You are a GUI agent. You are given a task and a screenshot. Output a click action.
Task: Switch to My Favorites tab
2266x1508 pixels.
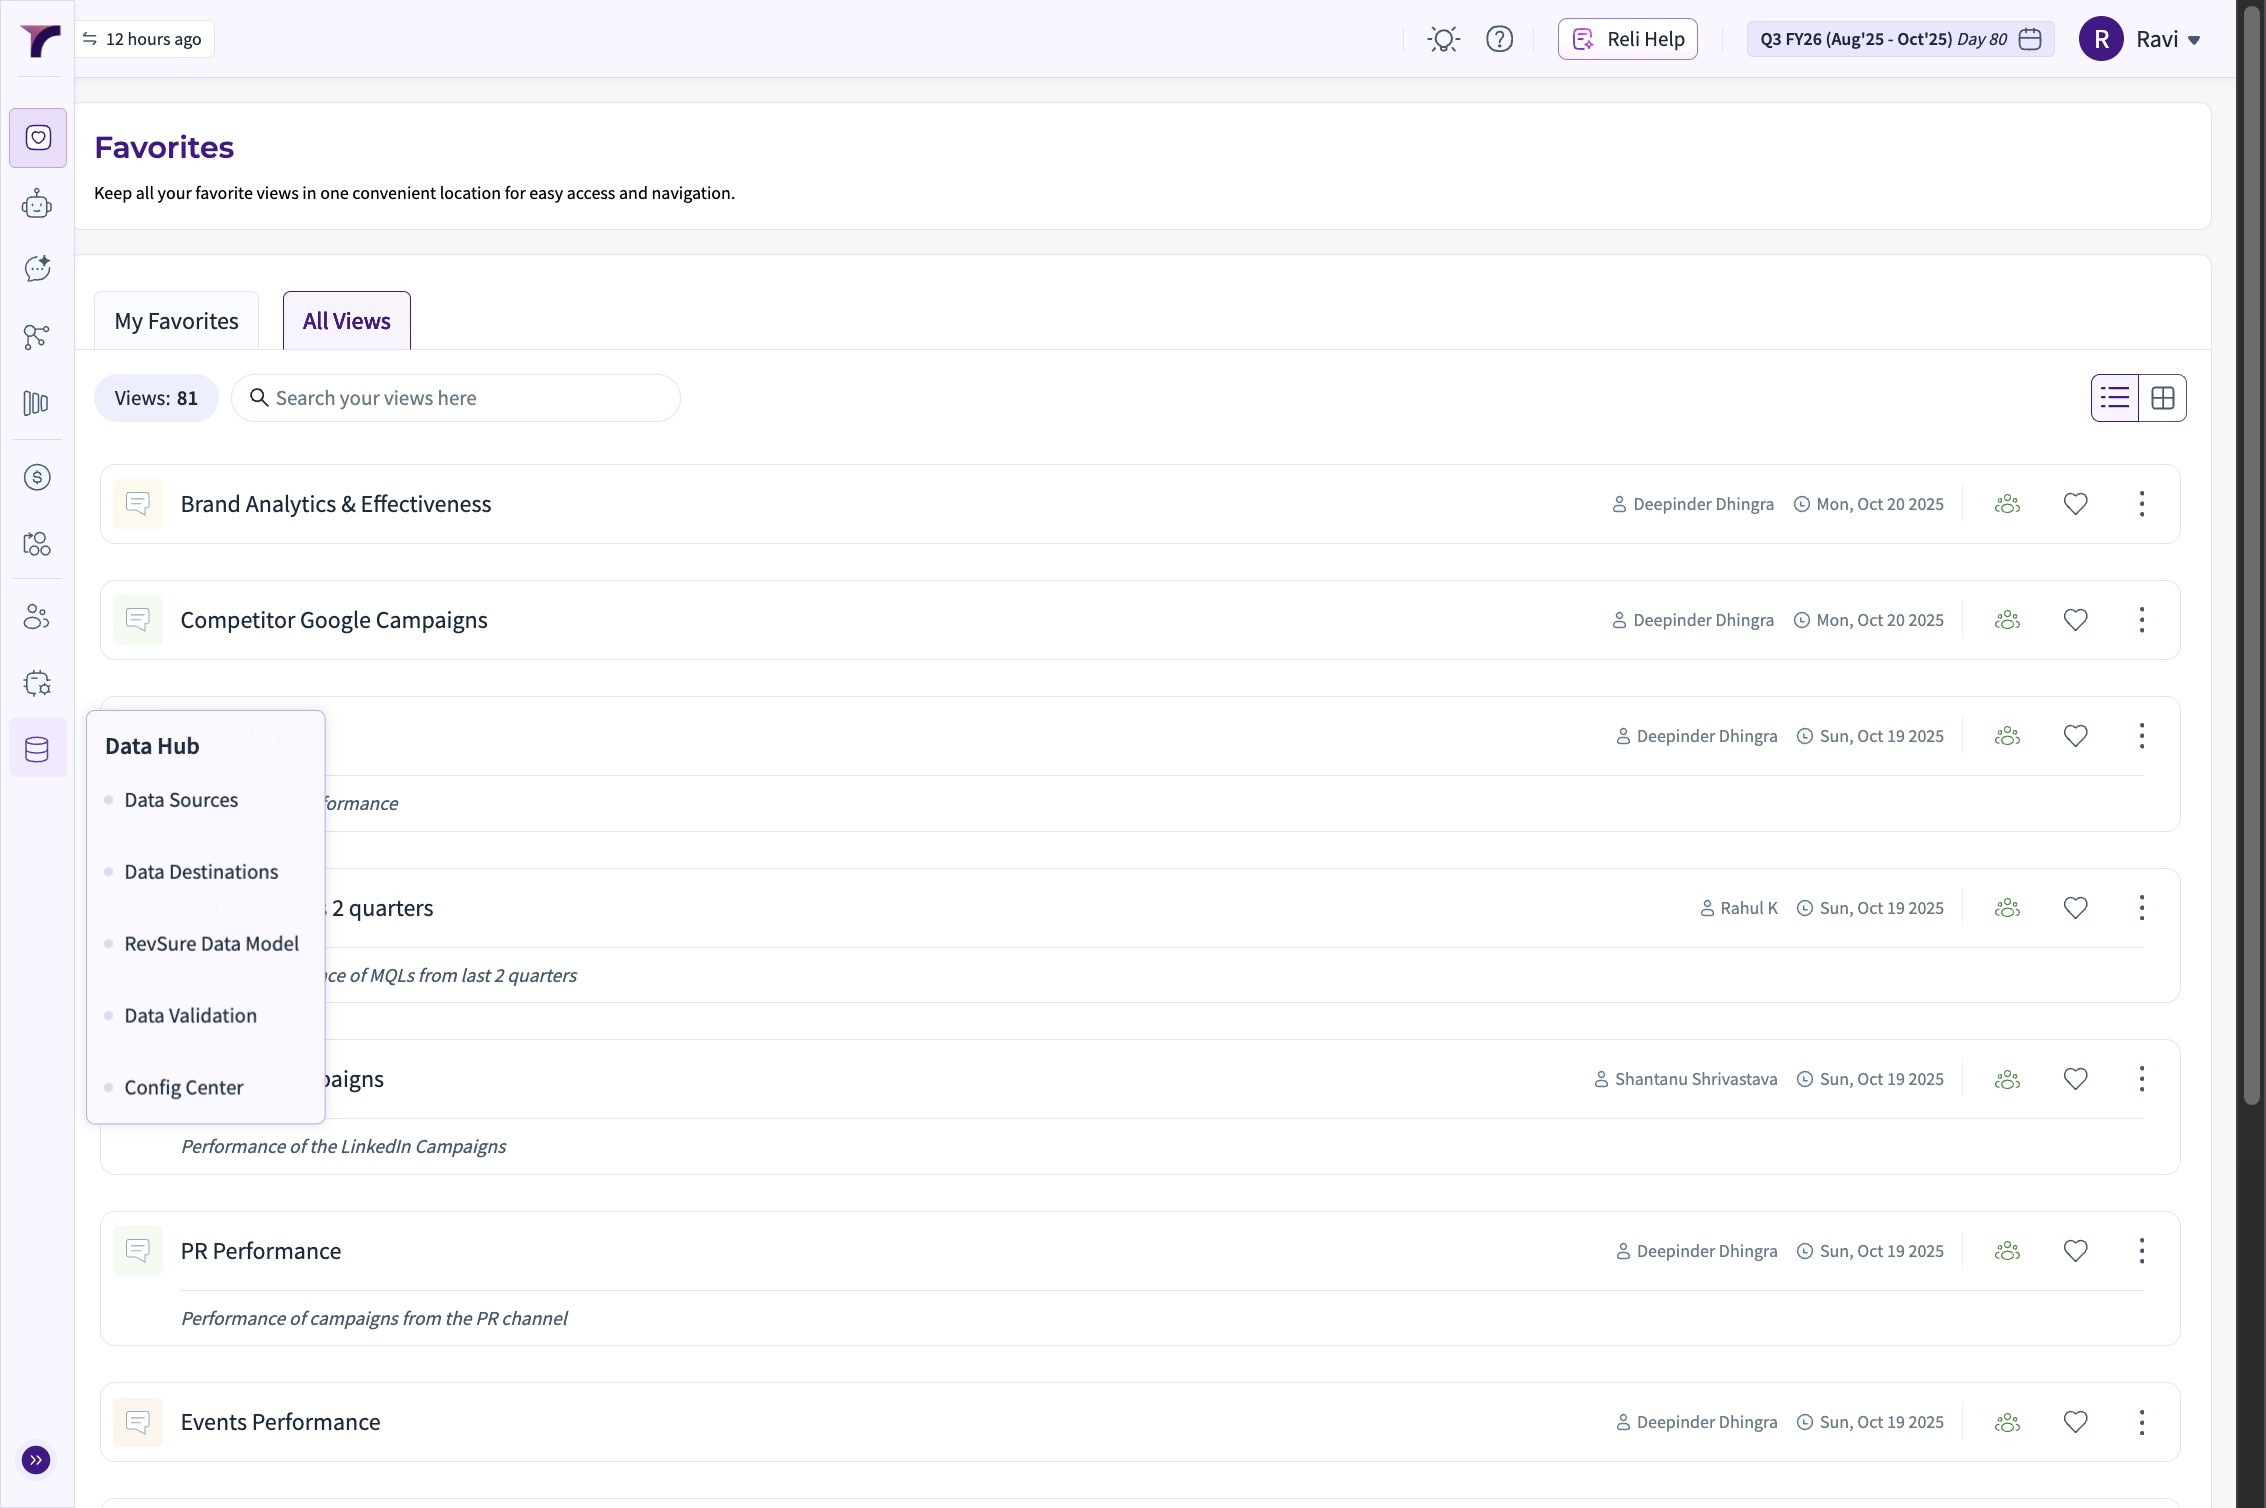176,321
